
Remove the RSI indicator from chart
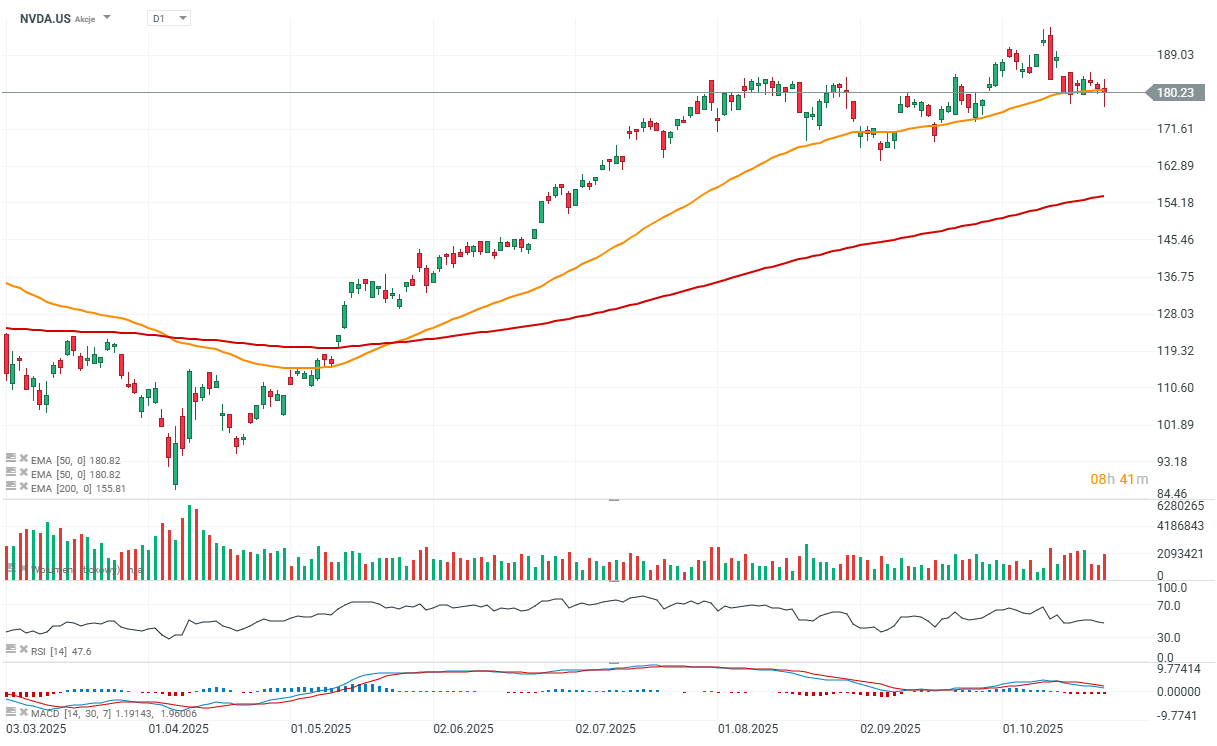click(22, 651)
